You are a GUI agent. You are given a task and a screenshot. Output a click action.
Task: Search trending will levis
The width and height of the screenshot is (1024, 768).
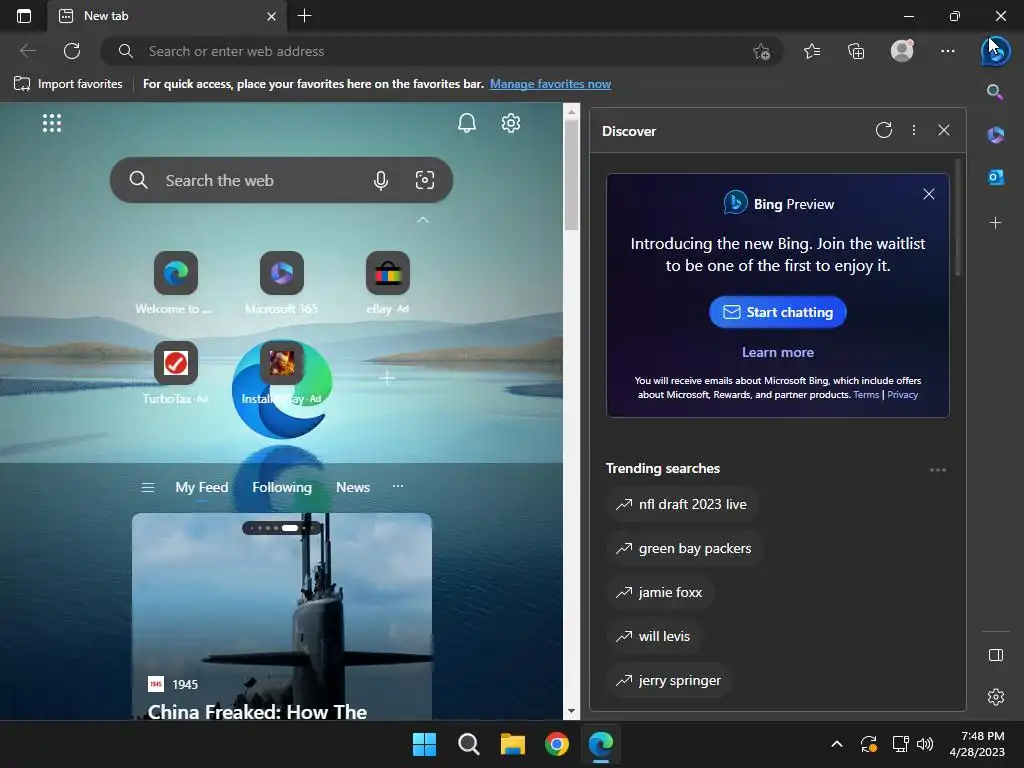[x=654, y=636]
